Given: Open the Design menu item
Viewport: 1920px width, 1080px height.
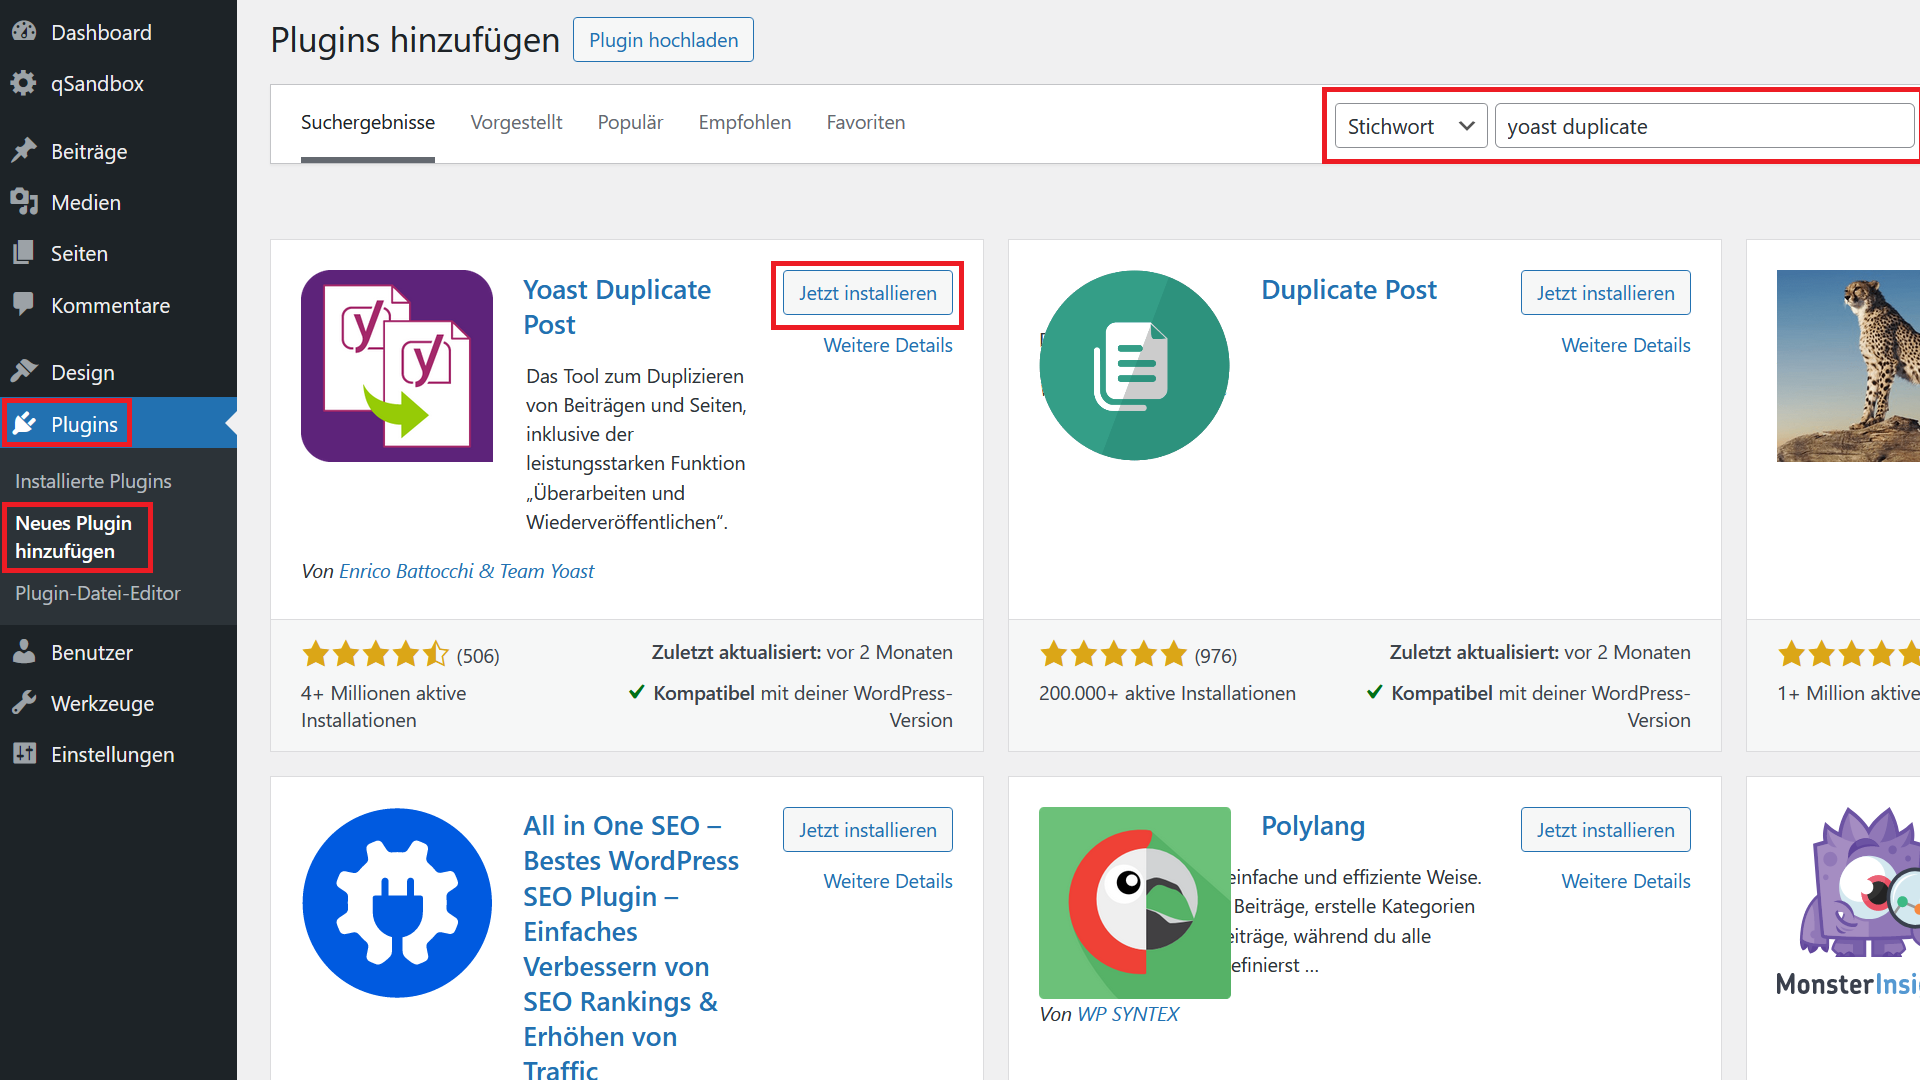Looking at the screenshot, I should pos(118,372).
